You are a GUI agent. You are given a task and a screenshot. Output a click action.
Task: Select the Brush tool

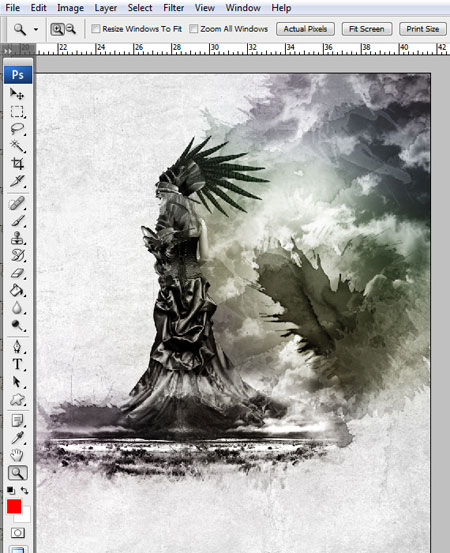point(17,221)
